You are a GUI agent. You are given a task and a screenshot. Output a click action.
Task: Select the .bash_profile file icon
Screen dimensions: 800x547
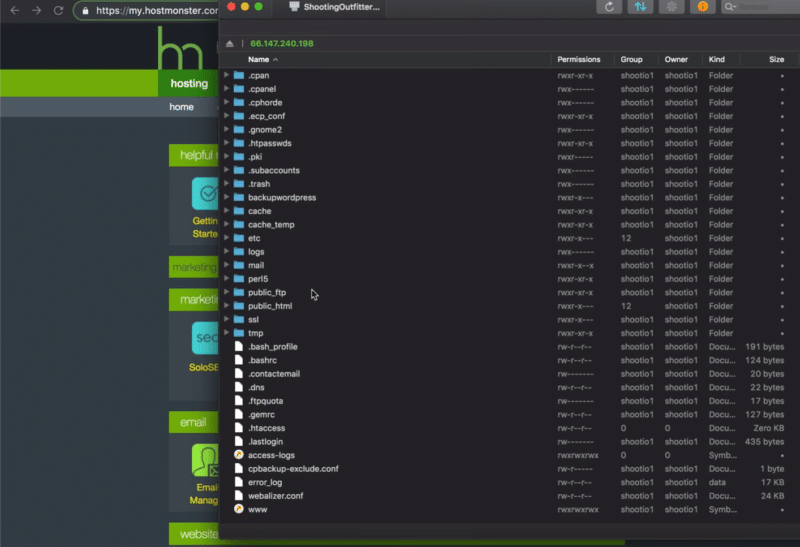point(239,346)
